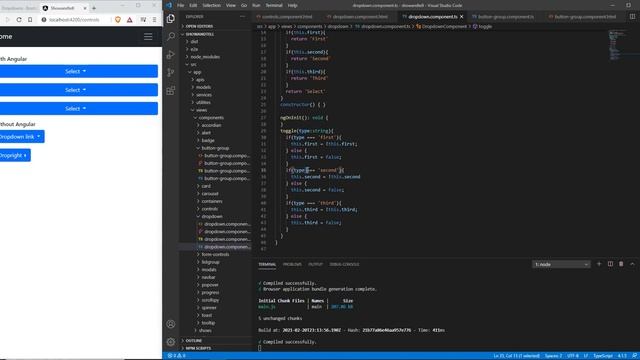Open the File menu
The image size is (640, 360).
(x=181, y=5)
